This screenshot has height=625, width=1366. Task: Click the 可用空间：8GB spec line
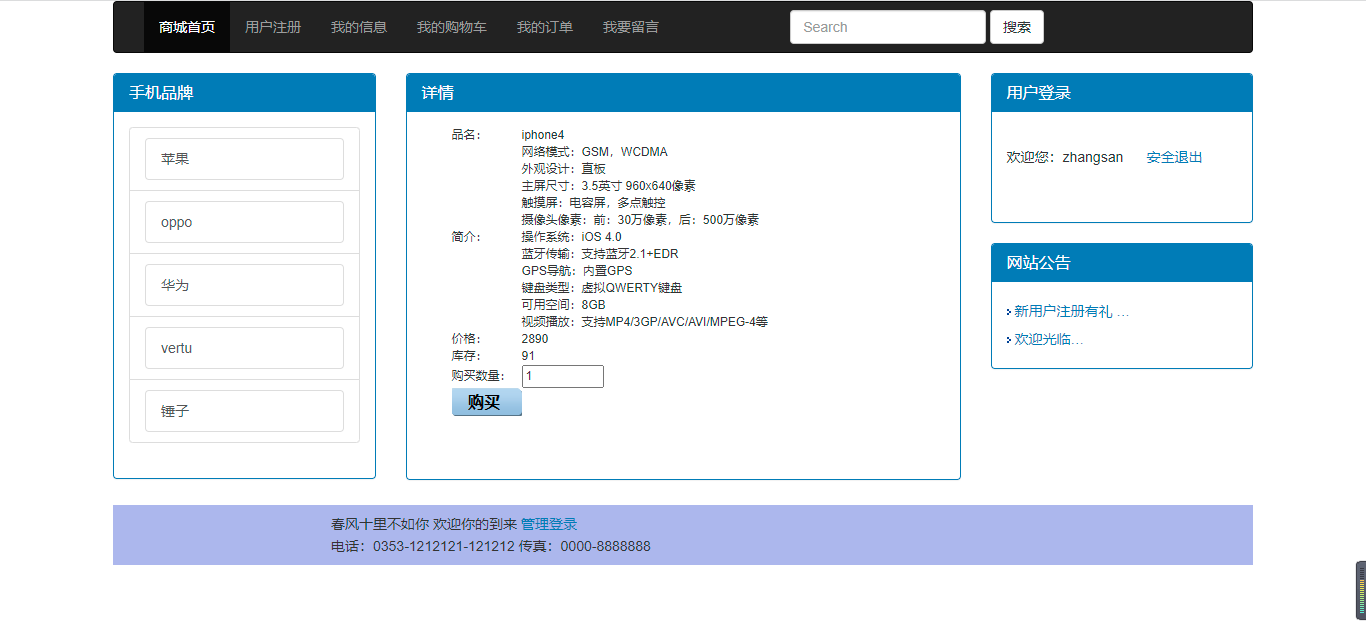click(x=563, y=305)
